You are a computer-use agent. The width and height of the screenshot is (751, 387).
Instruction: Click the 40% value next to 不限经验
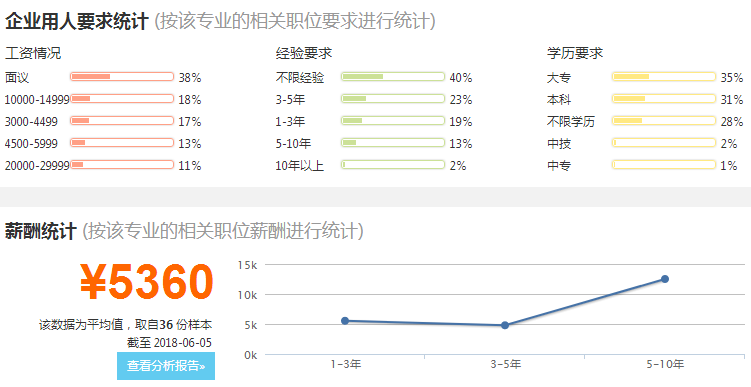click(x=461, y=78)
